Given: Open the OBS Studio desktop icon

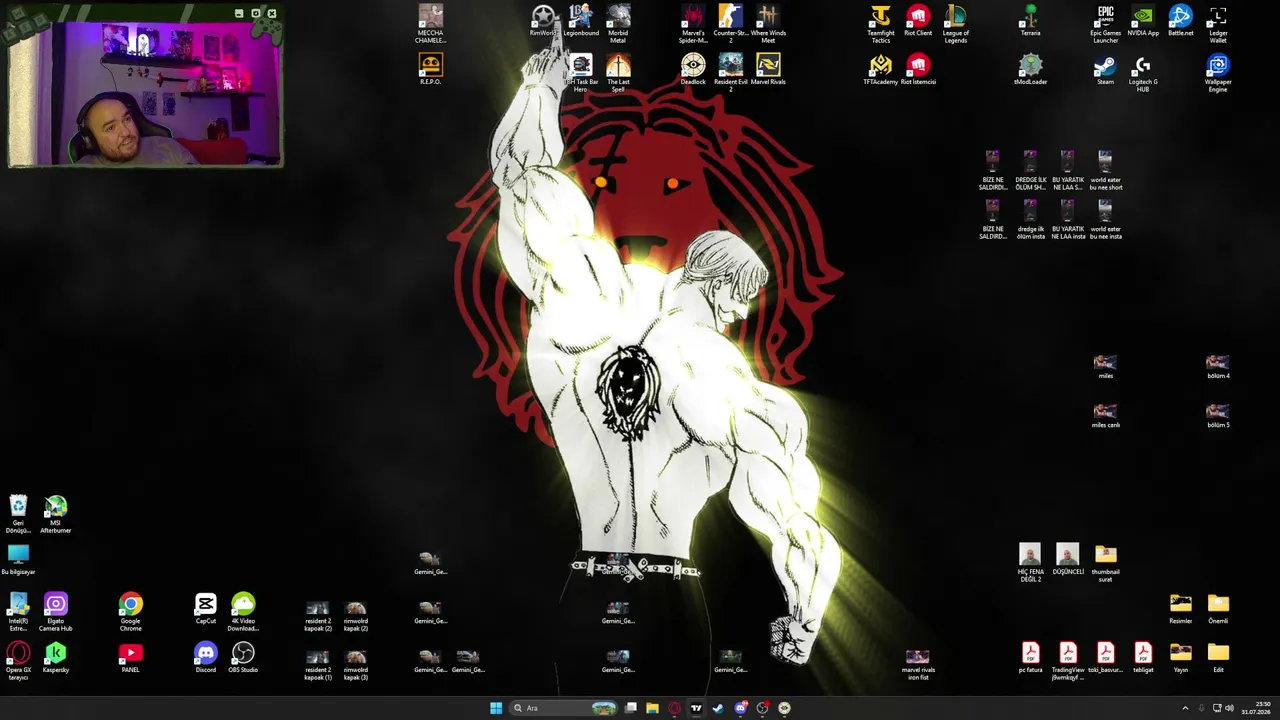Looking at the screenshot, I should pos(243,657).
